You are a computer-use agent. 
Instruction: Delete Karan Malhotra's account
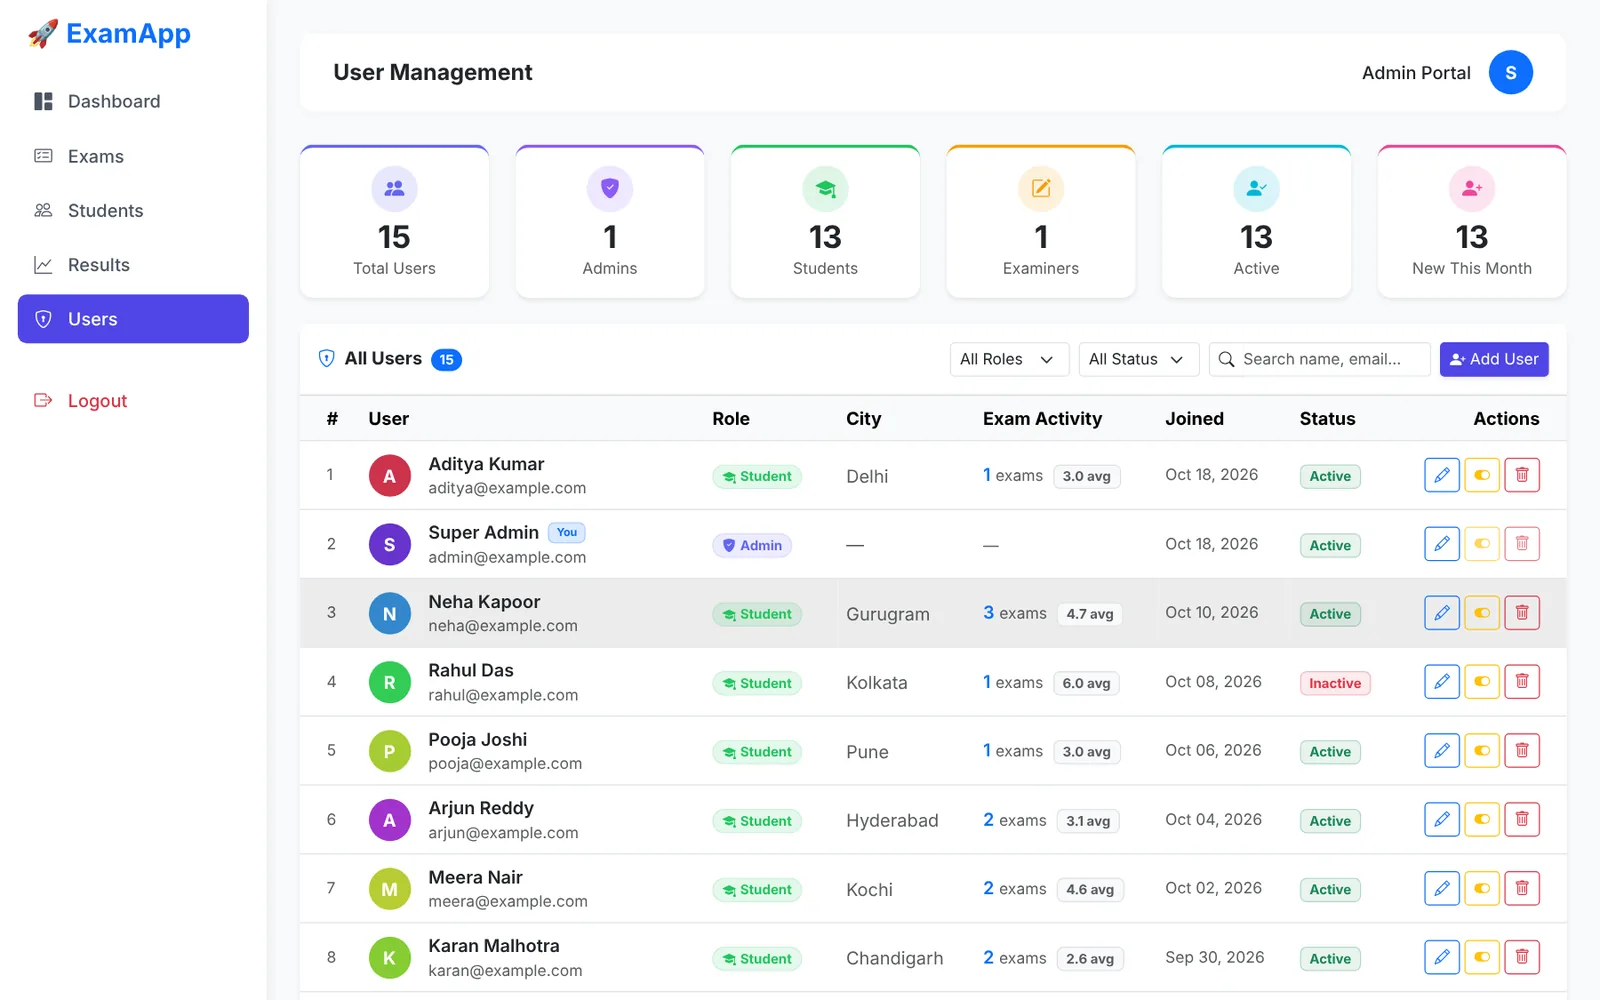pos(1522,957)
